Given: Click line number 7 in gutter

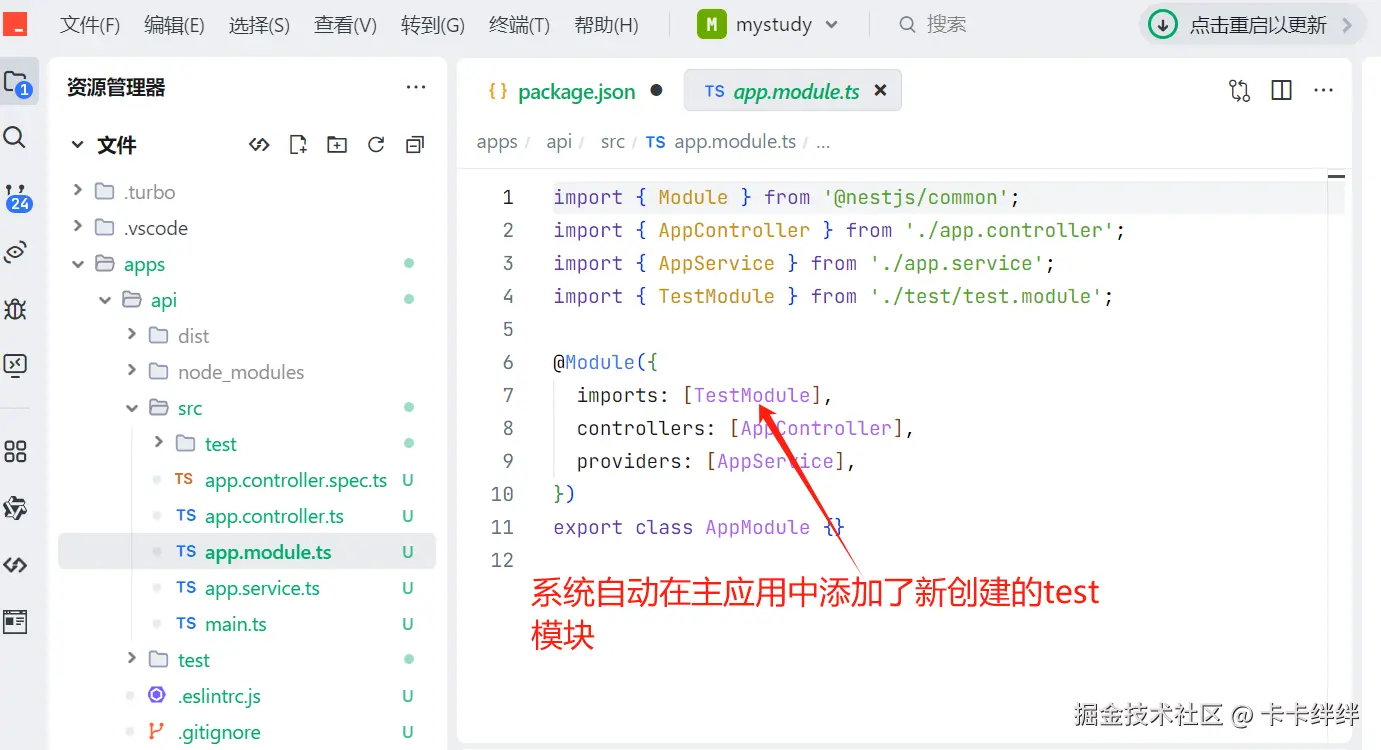Looking at the screenshot, I should (508, 395).
